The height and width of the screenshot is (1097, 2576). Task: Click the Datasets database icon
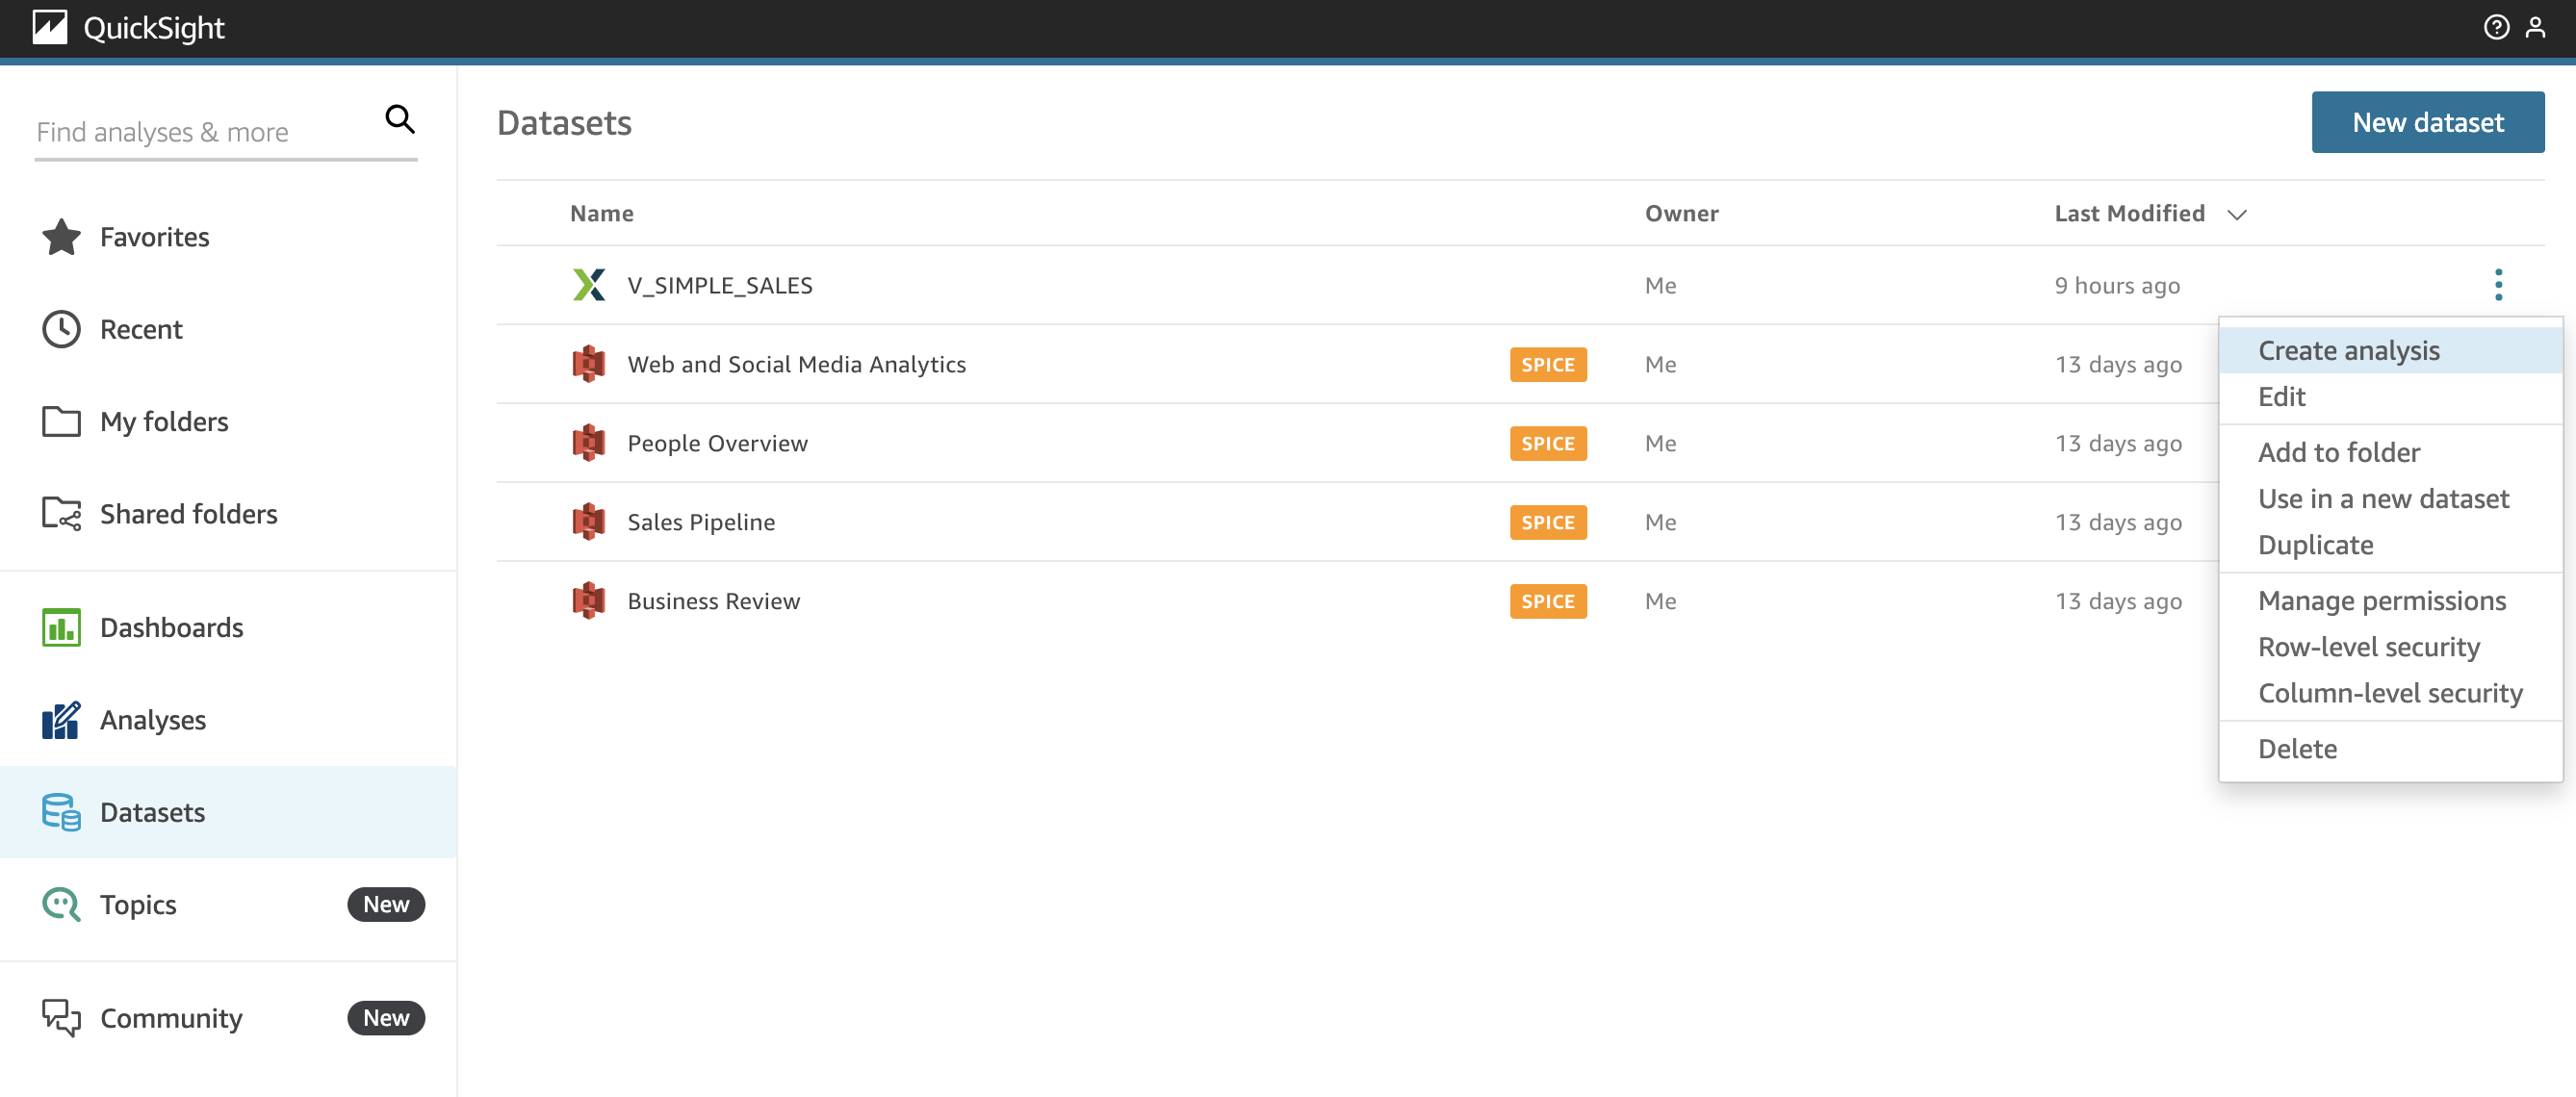[x=61, y=812]
